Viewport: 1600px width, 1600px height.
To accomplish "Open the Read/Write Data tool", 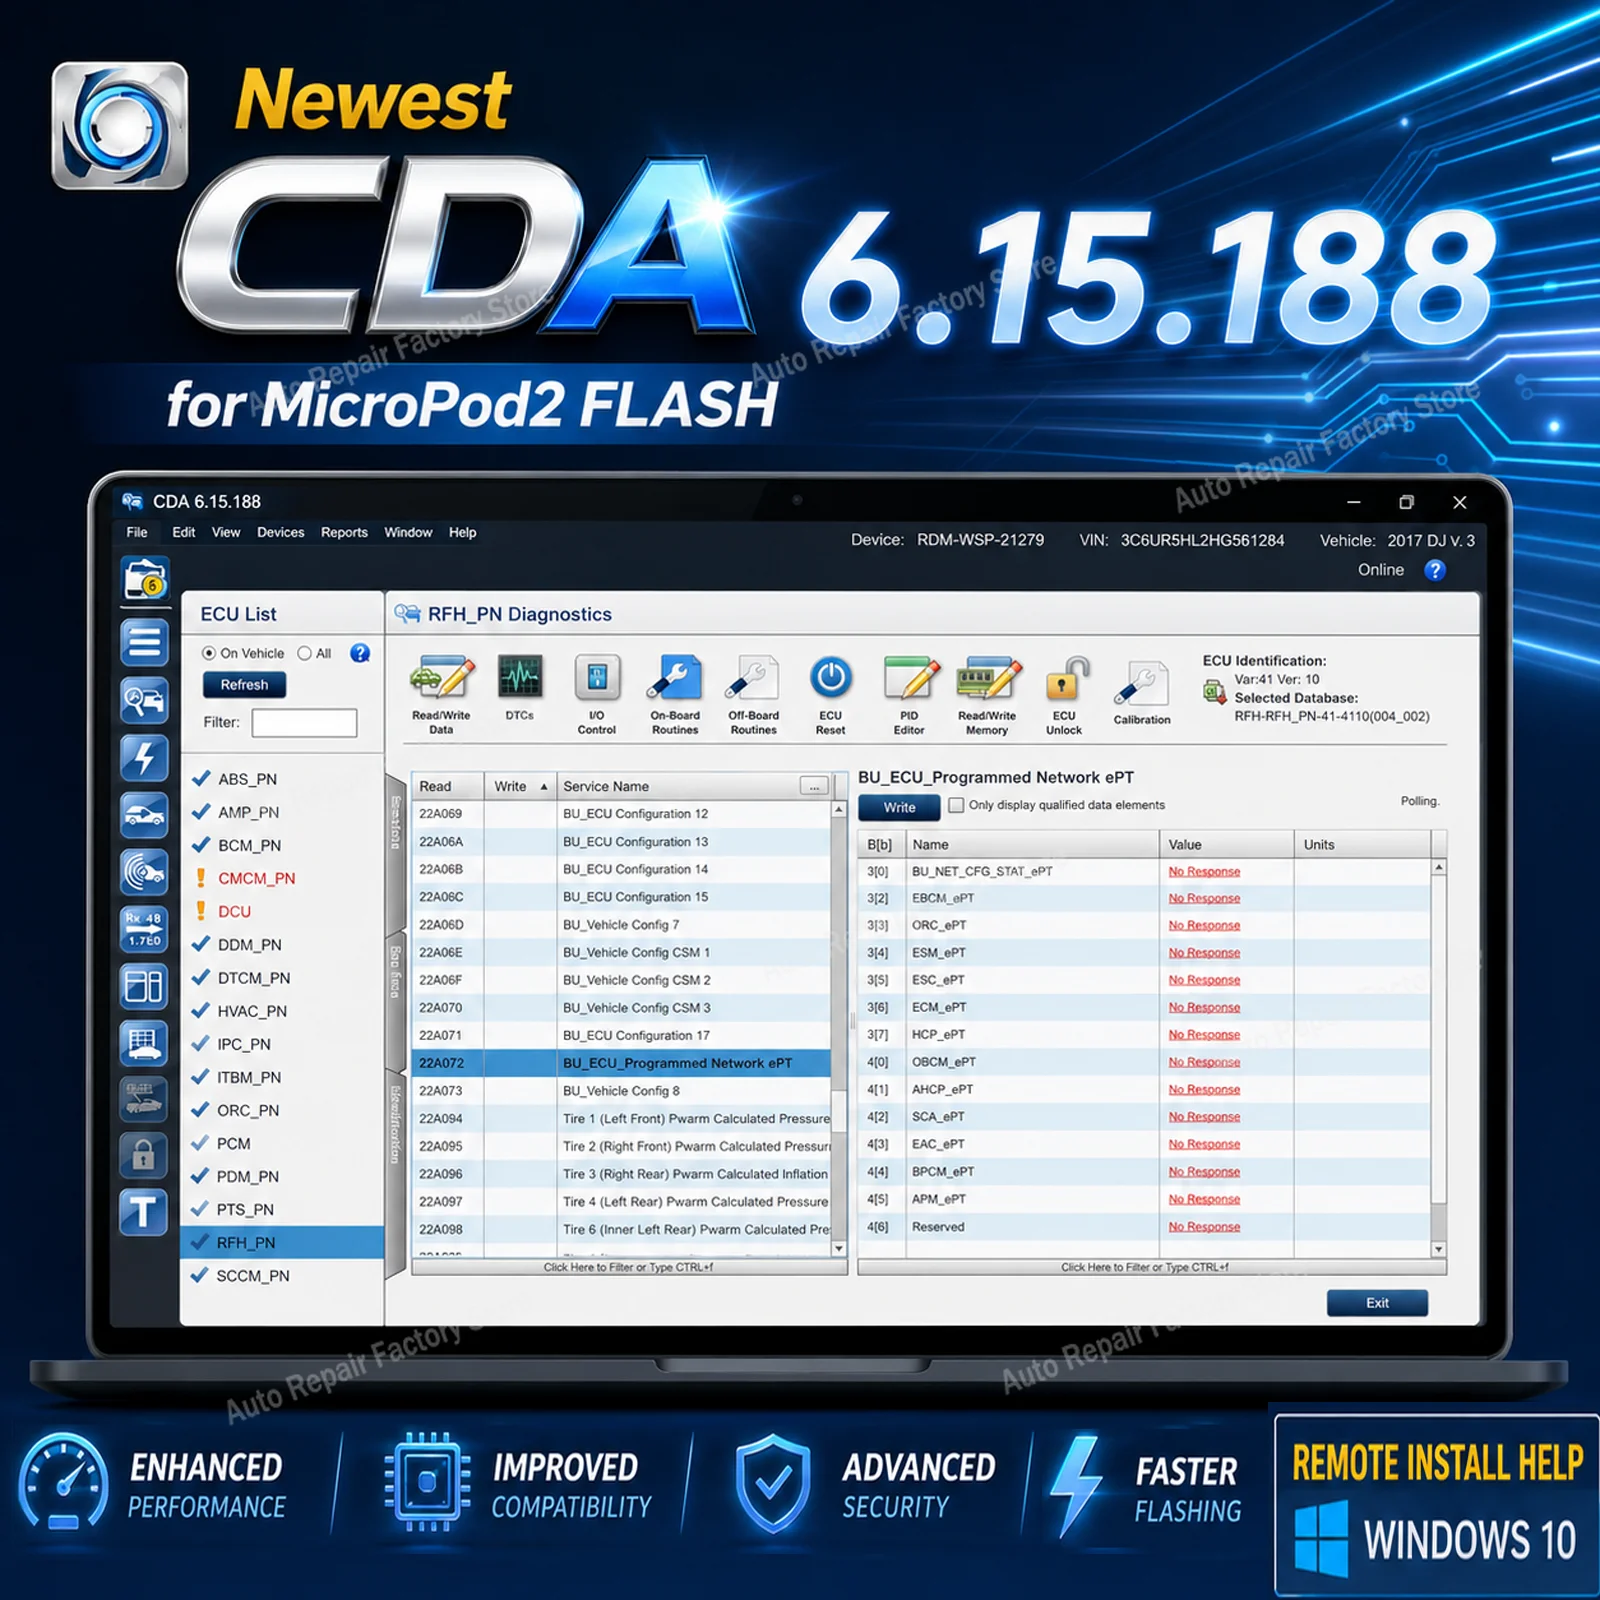I will pyautogui.click(x=441, y=695).
